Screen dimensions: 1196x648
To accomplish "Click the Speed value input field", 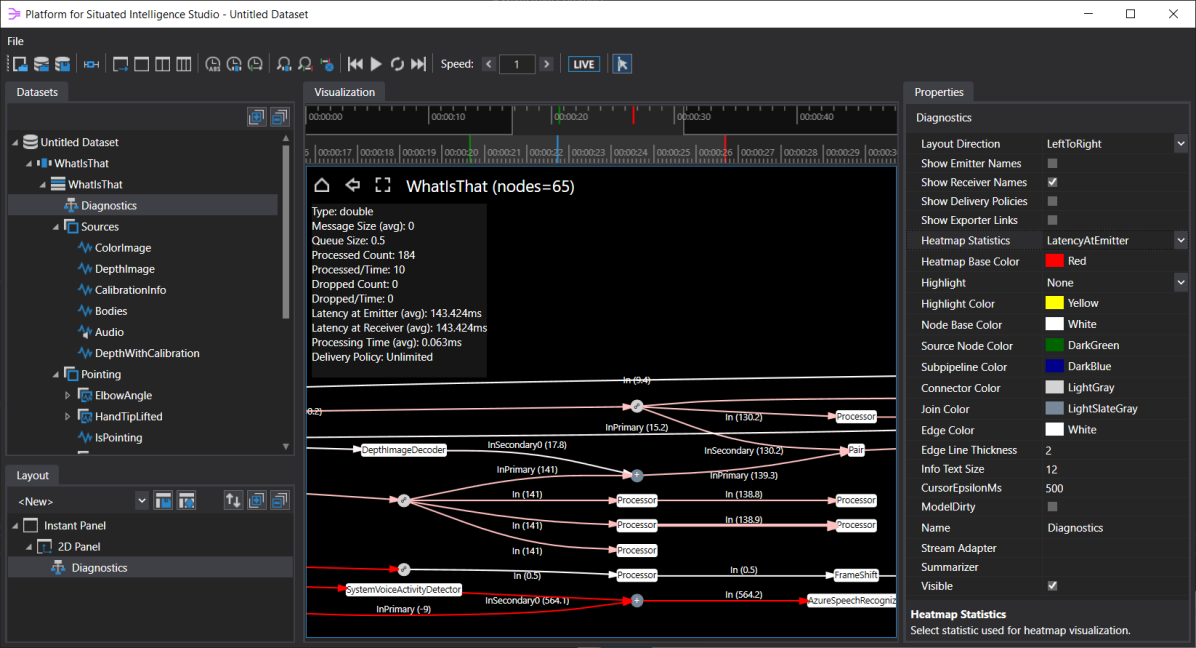I will (516, 64).
